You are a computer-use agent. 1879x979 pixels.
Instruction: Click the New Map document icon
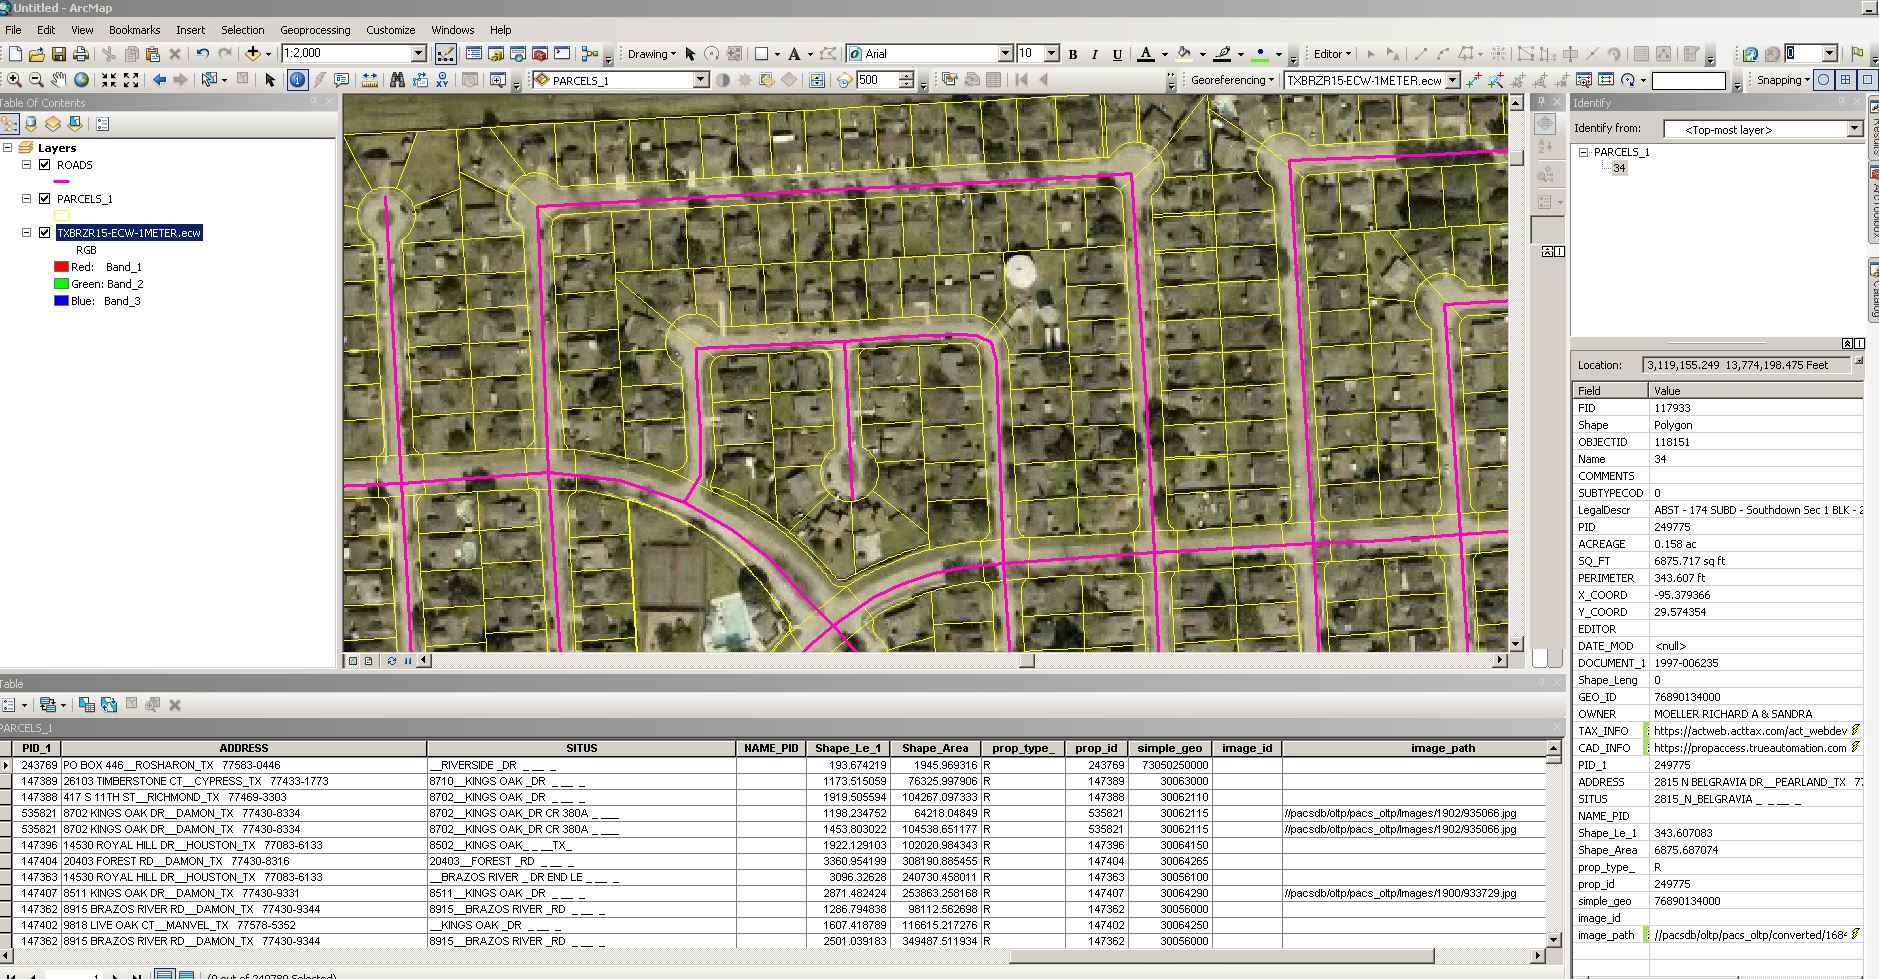[x=14, y=54]
